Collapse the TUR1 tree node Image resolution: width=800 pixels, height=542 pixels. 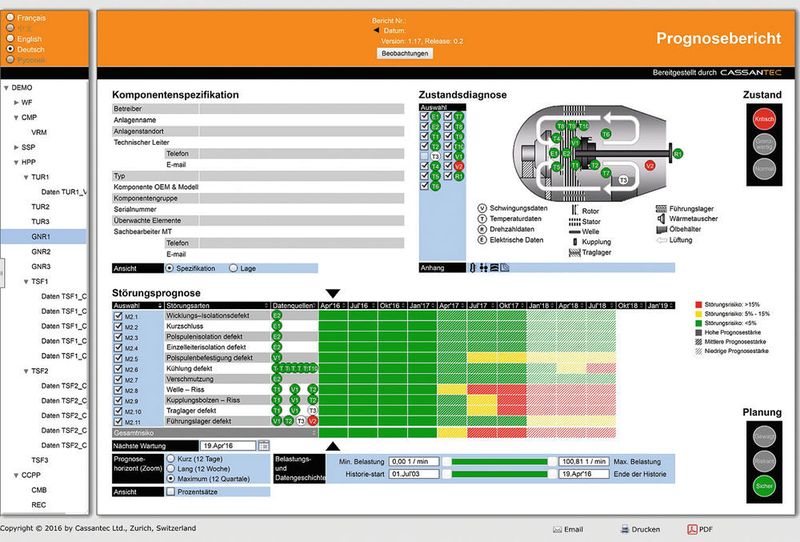(26, 177)
